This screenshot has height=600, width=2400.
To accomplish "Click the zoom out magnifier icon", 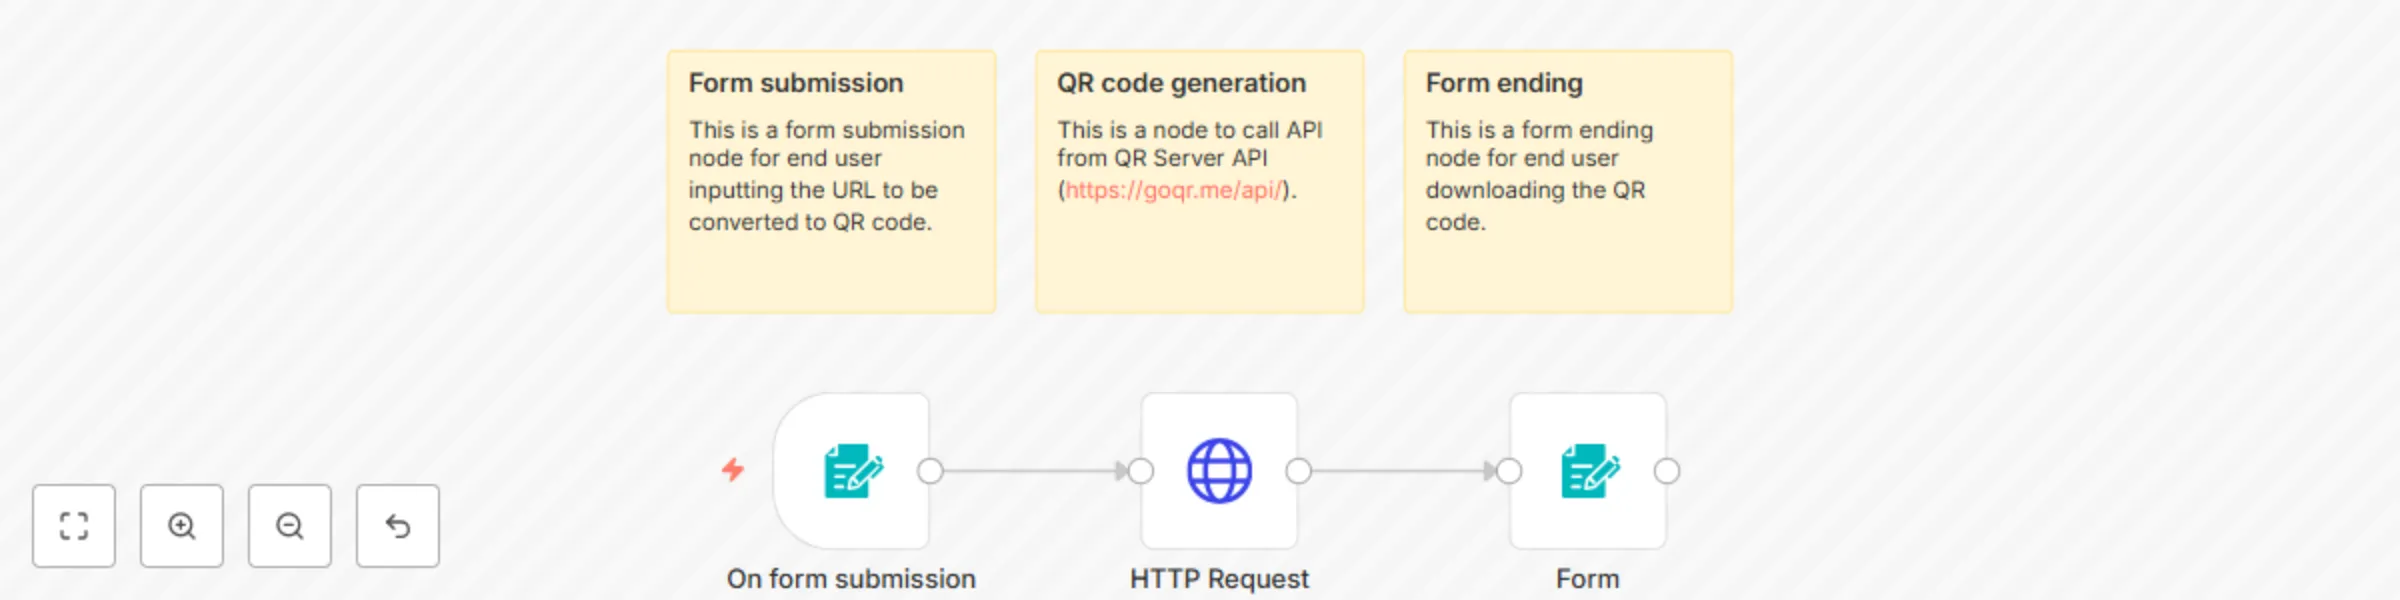I will tap(290, 526).
